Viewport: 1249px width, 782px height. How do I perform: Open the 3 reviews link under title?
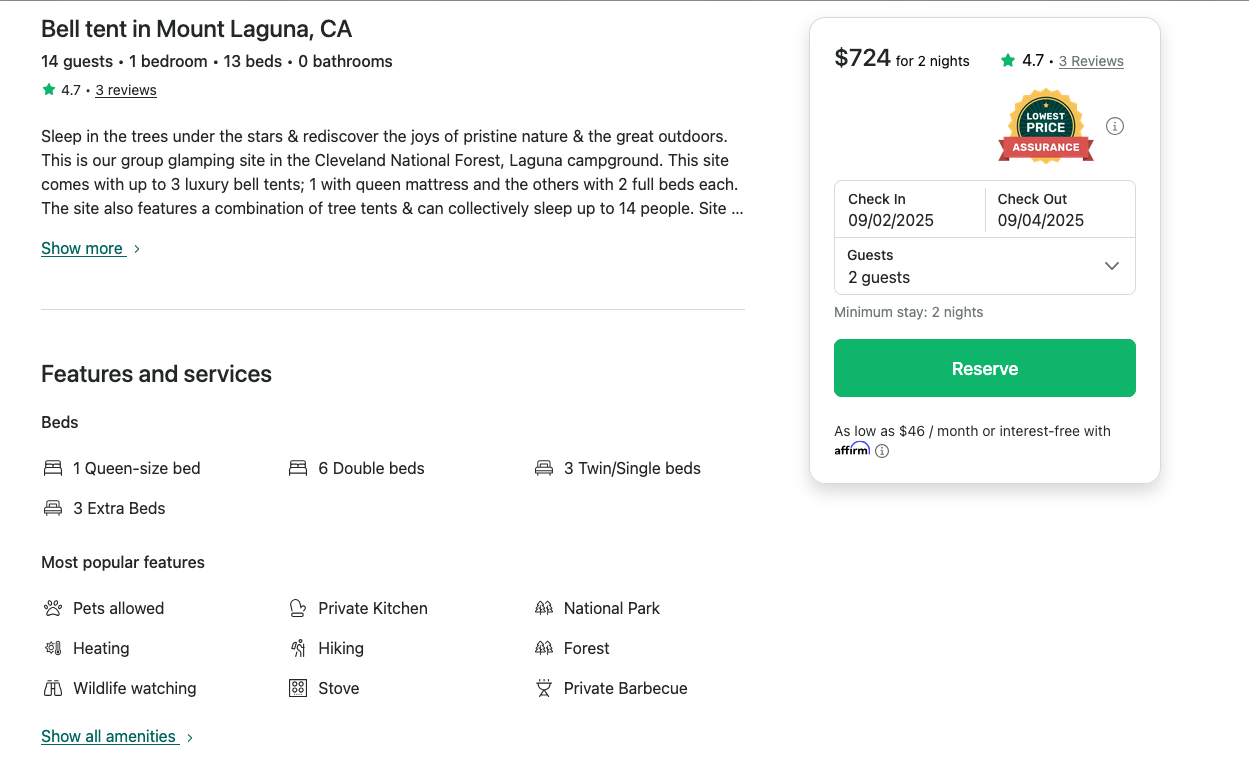click(x=126, y=90)
